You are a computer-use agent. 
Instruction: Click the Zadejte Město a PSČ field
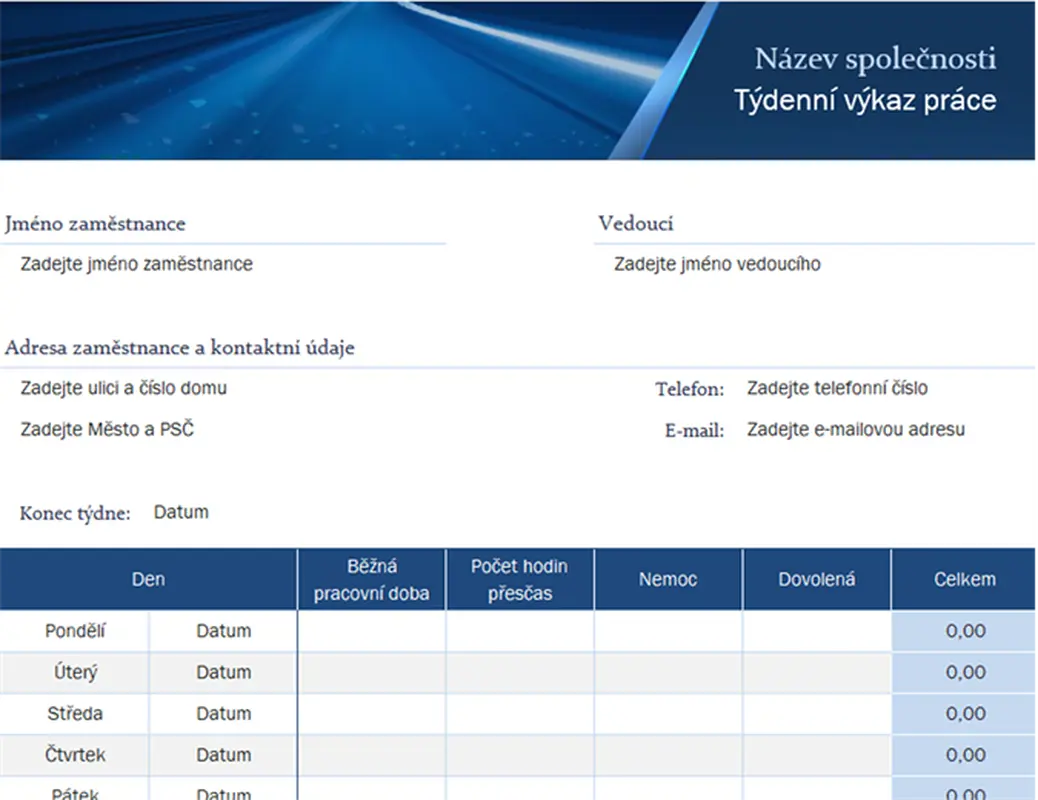point(107,429)
